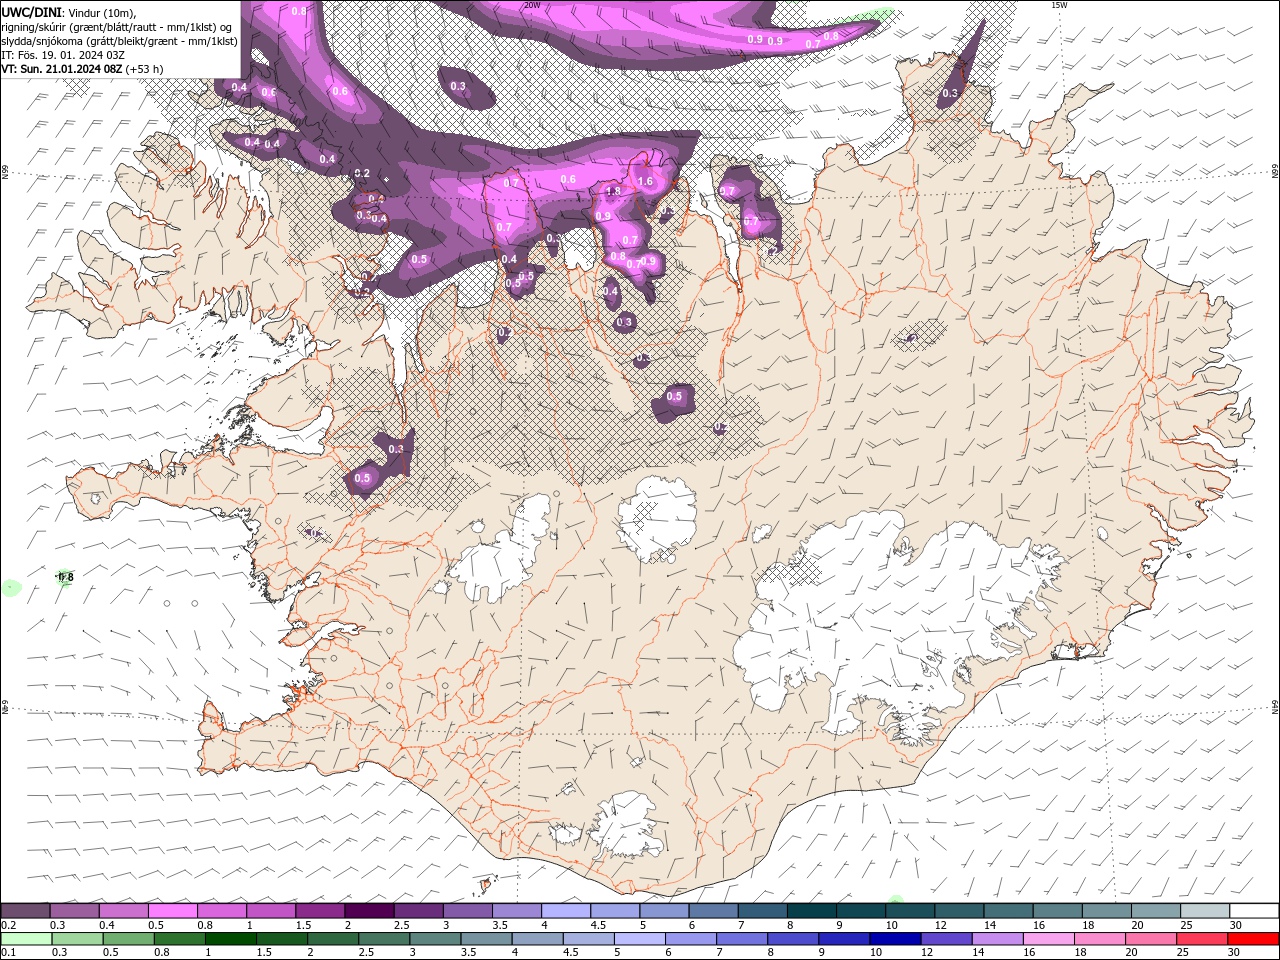Select the darkest purple 2 mm snow legend swatch

369,910
